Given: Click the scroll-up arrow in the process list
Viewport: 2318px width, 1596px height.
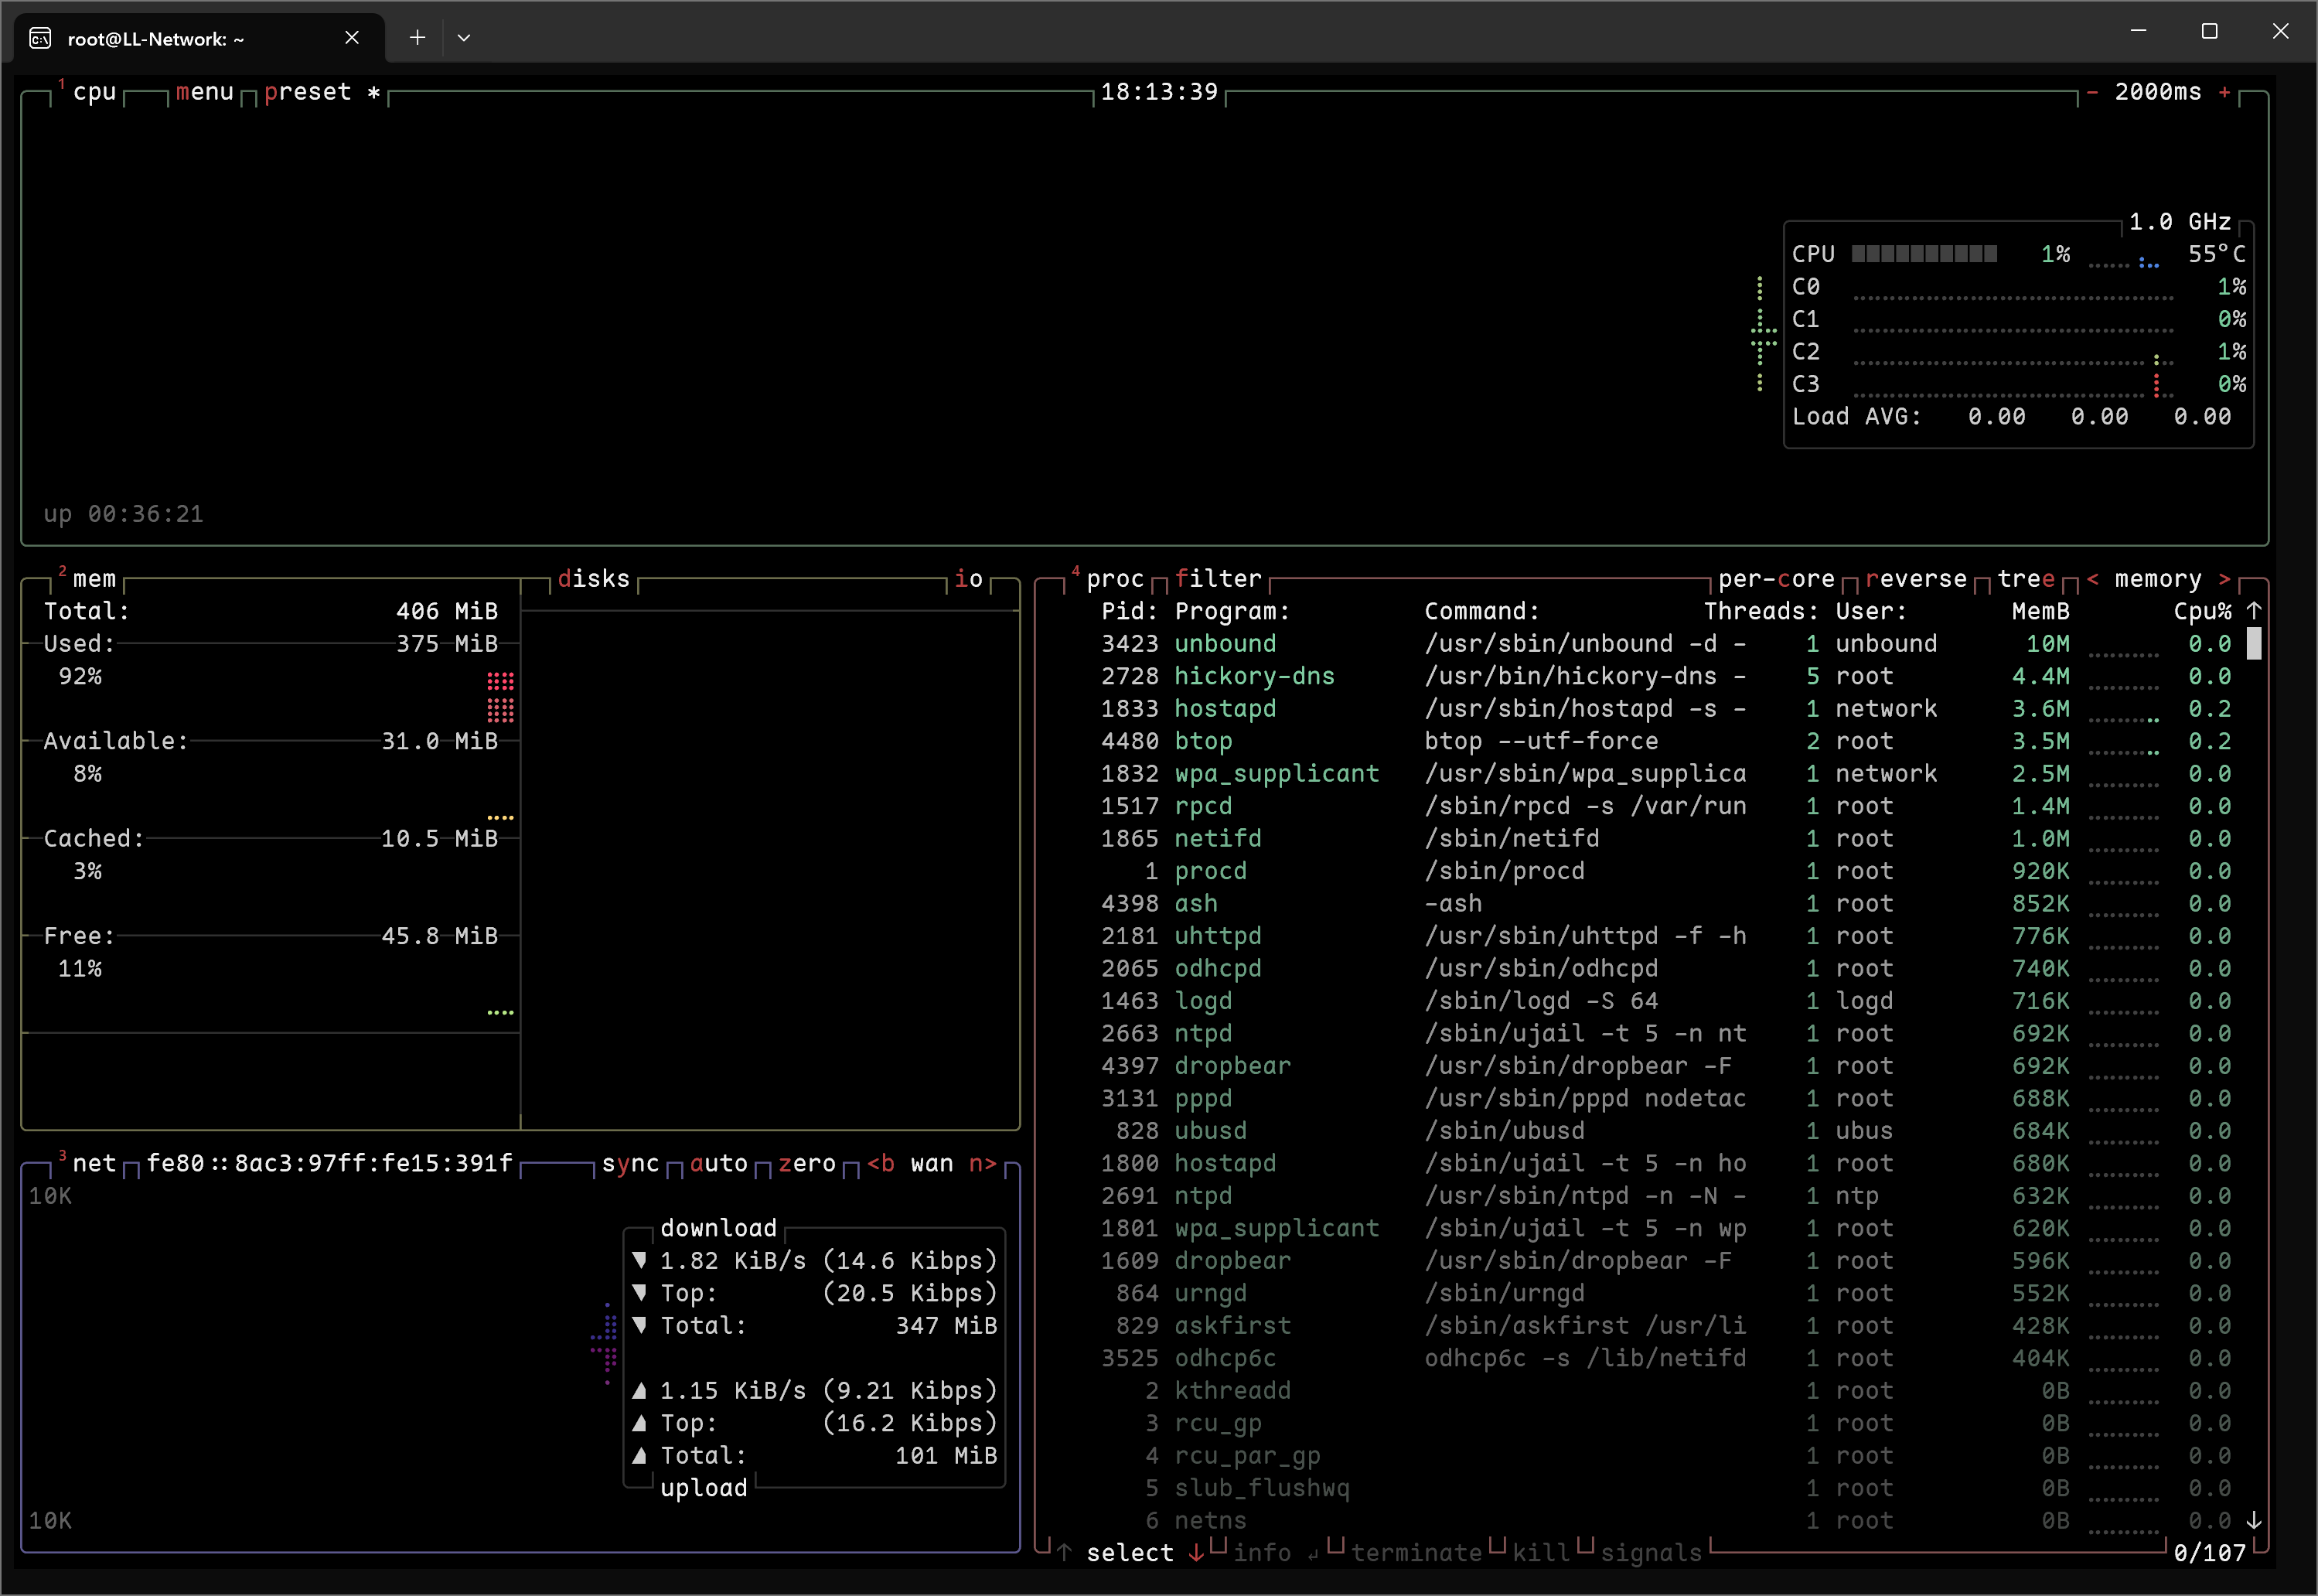Looking at the screenshot, I should click(x=2254, y=611).
